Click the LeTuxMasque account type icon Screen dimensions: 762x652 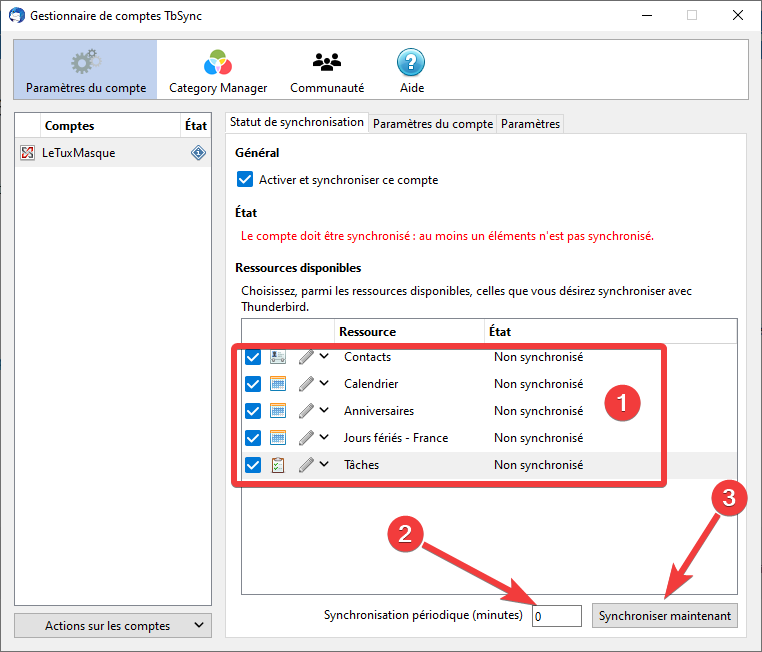click(x=28, y=153)
